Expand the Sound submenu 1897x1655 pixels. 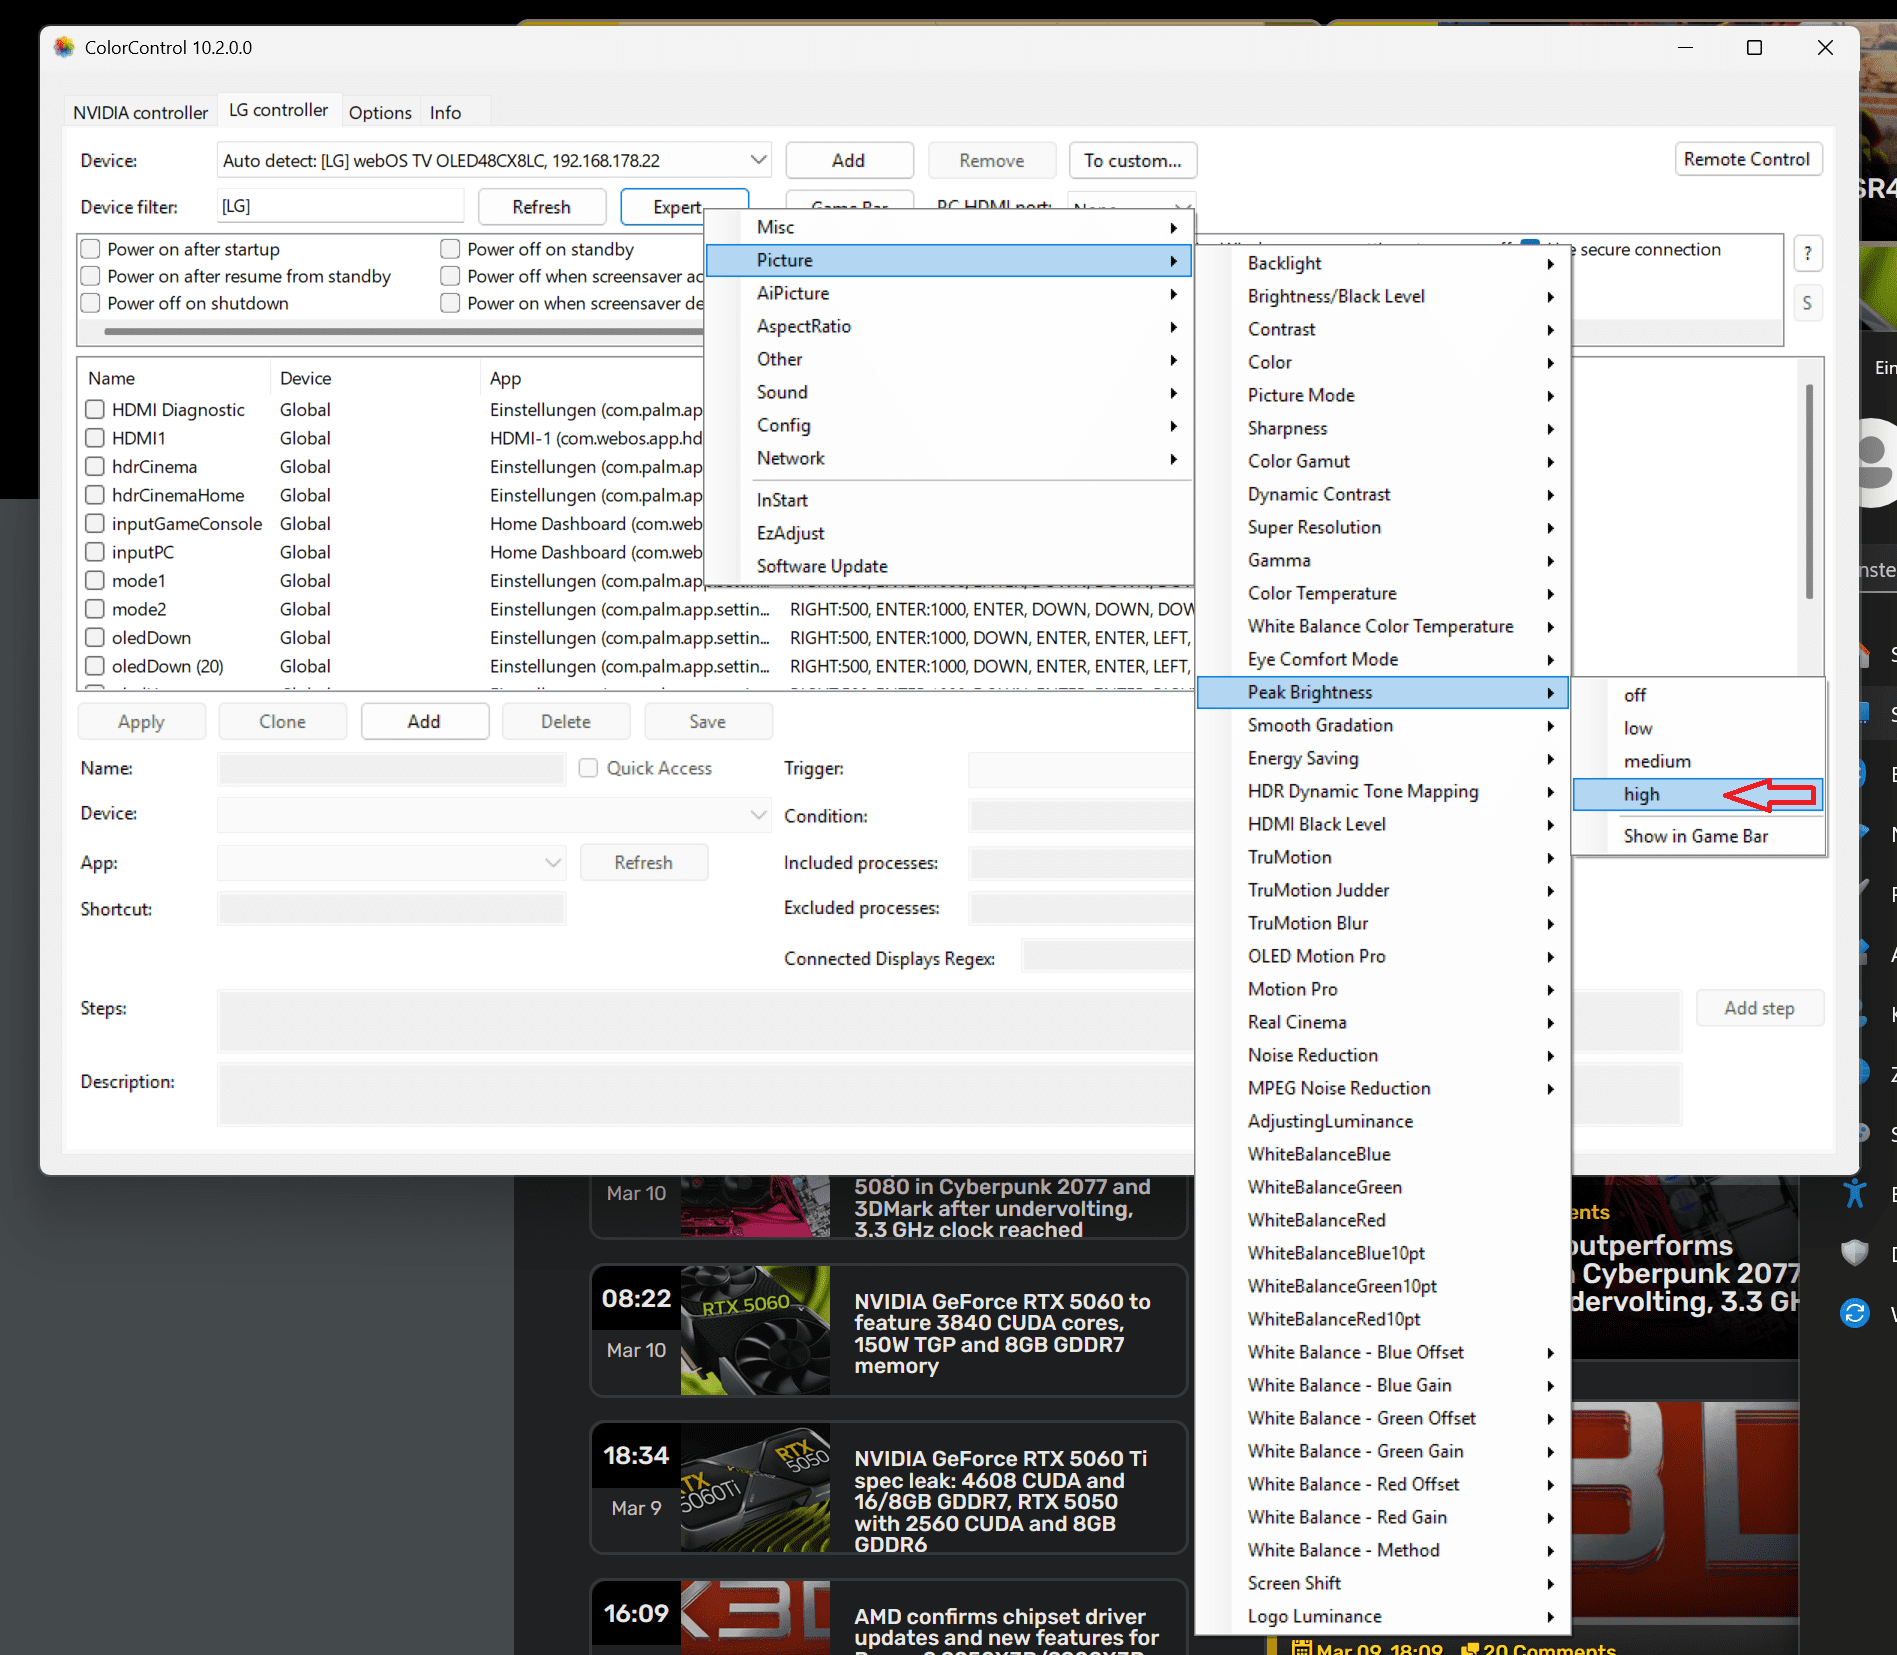coord(949,392)
